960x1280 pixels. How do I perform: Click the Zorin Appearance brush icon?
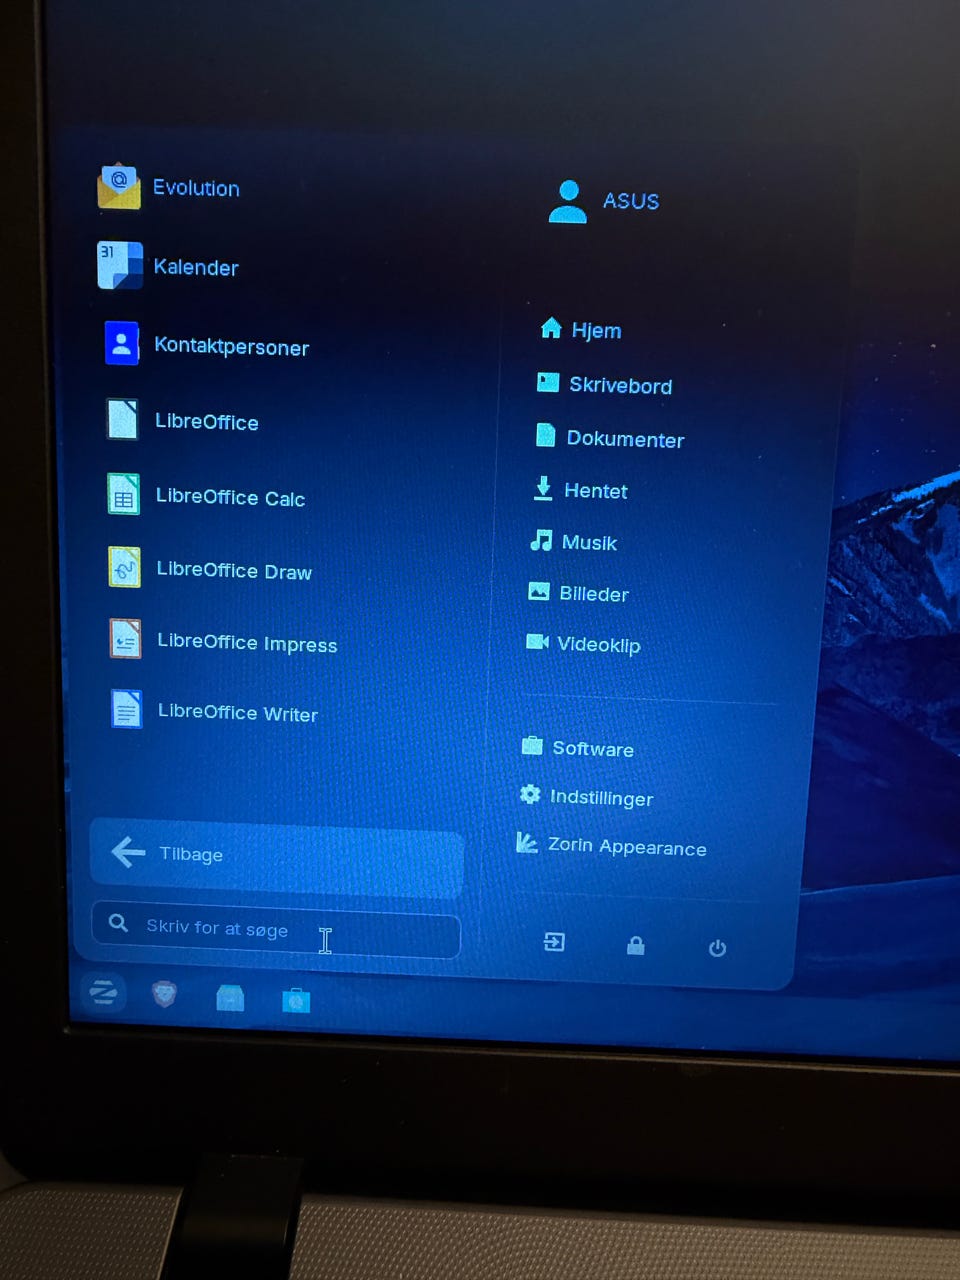click(x=527, y=842)
